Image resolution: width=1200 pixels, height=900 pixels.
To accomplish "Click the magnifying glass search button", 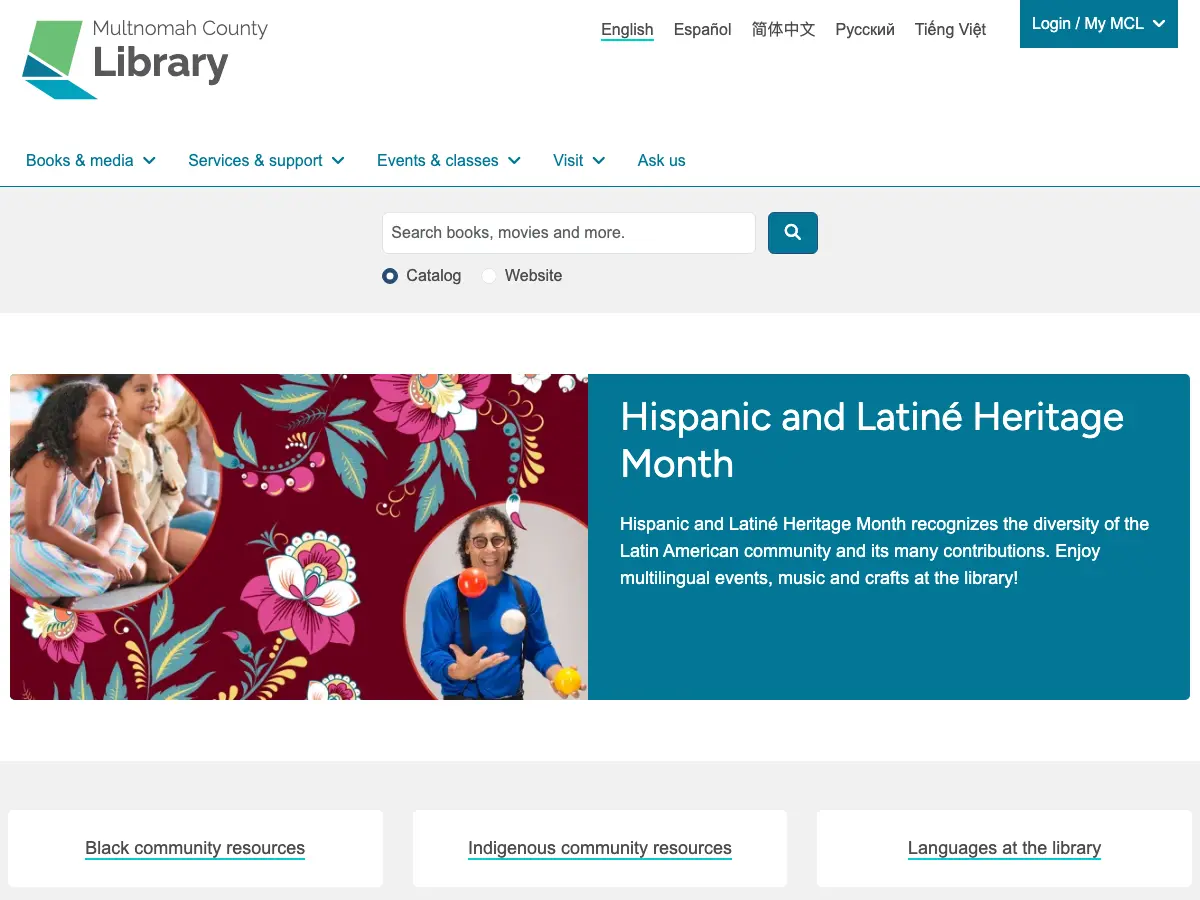I will click(793, 233).
